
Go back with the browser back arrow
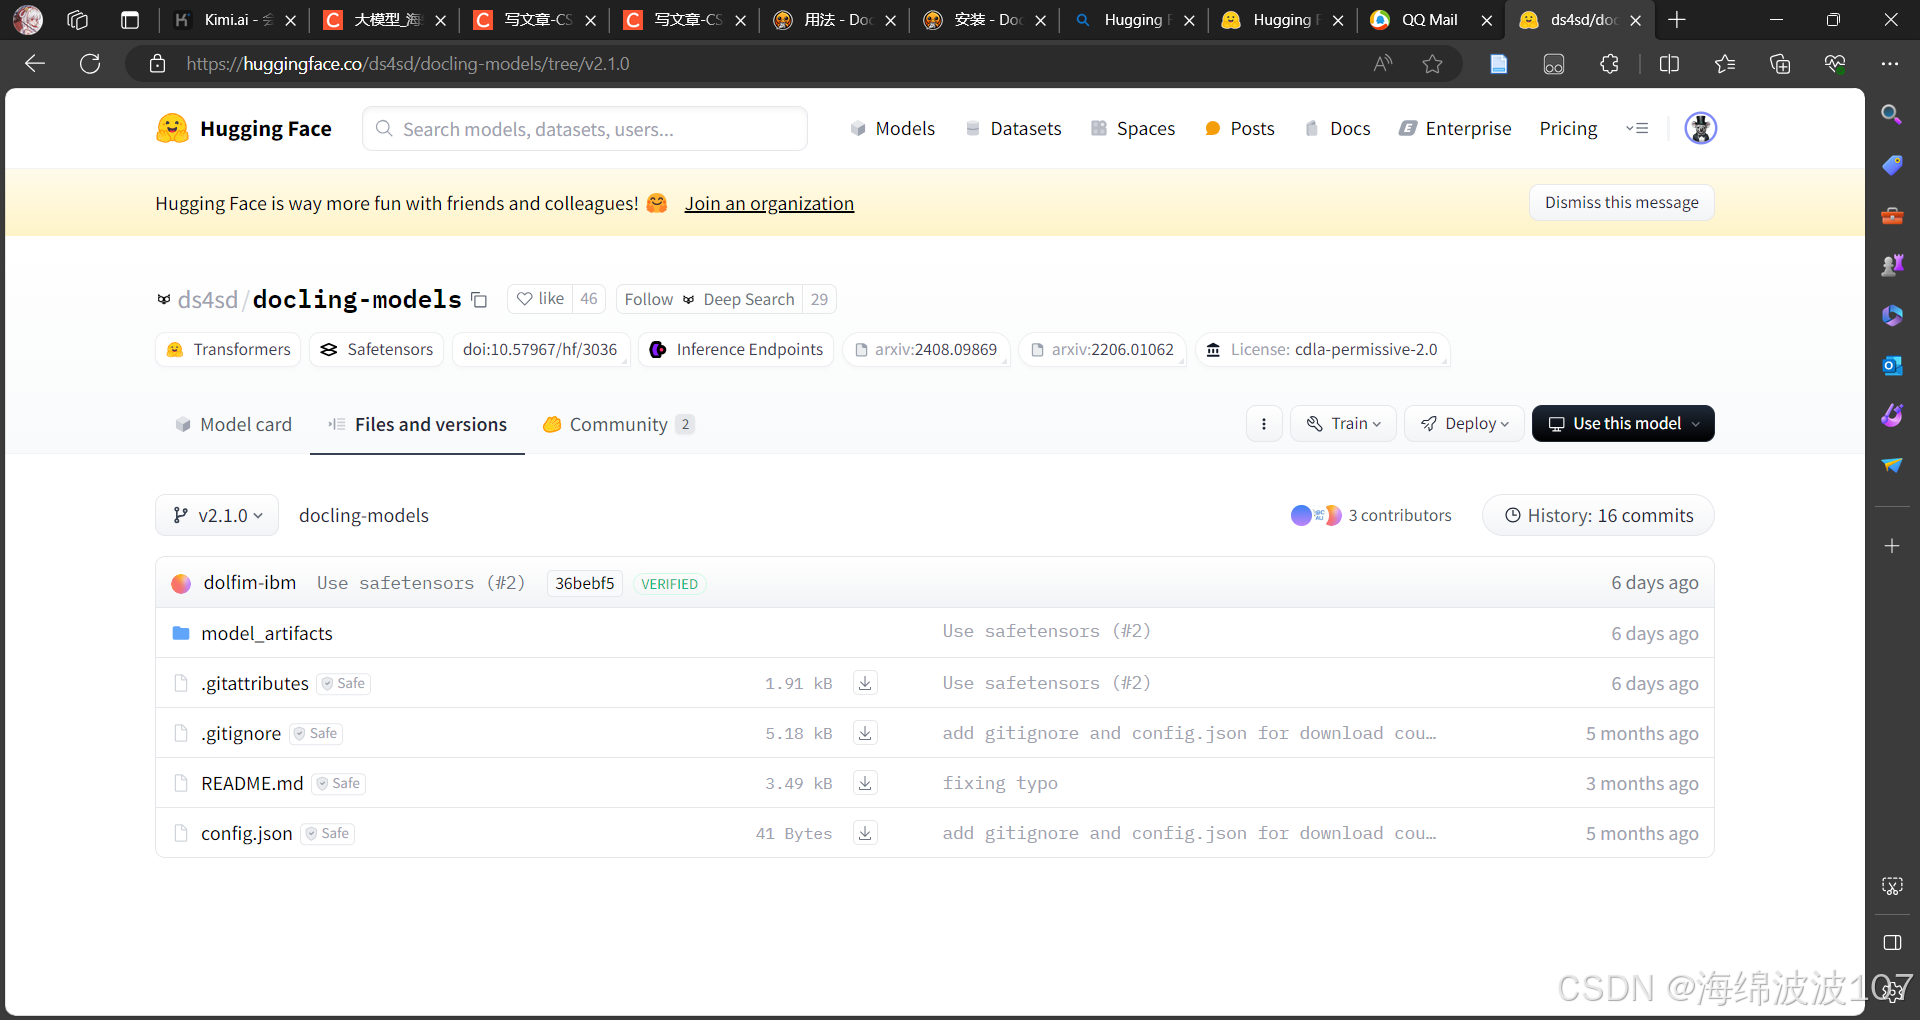(x=35, y=64)
